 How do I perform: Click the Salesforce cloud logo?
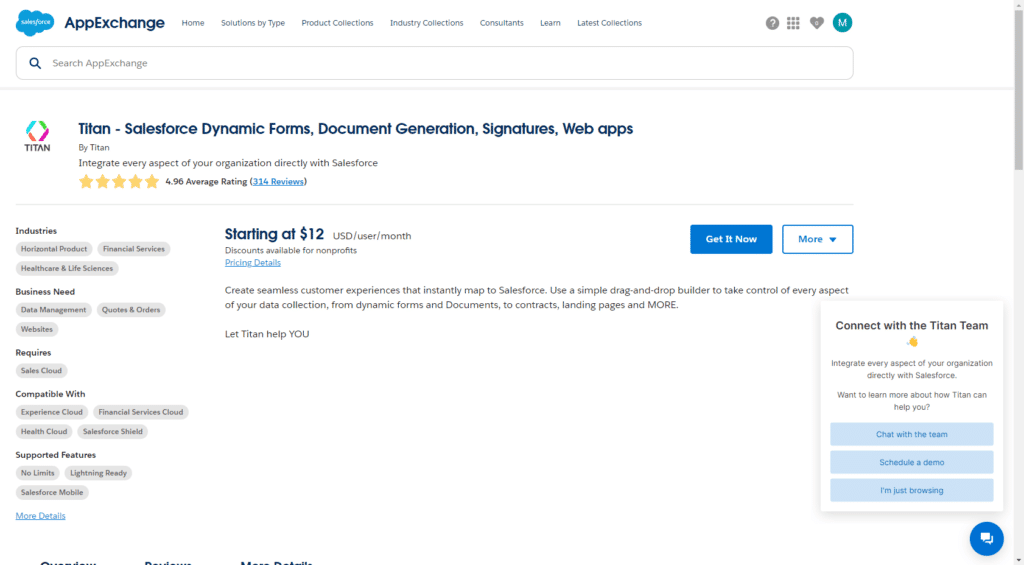pyautogui.click(x=35, y=22)
